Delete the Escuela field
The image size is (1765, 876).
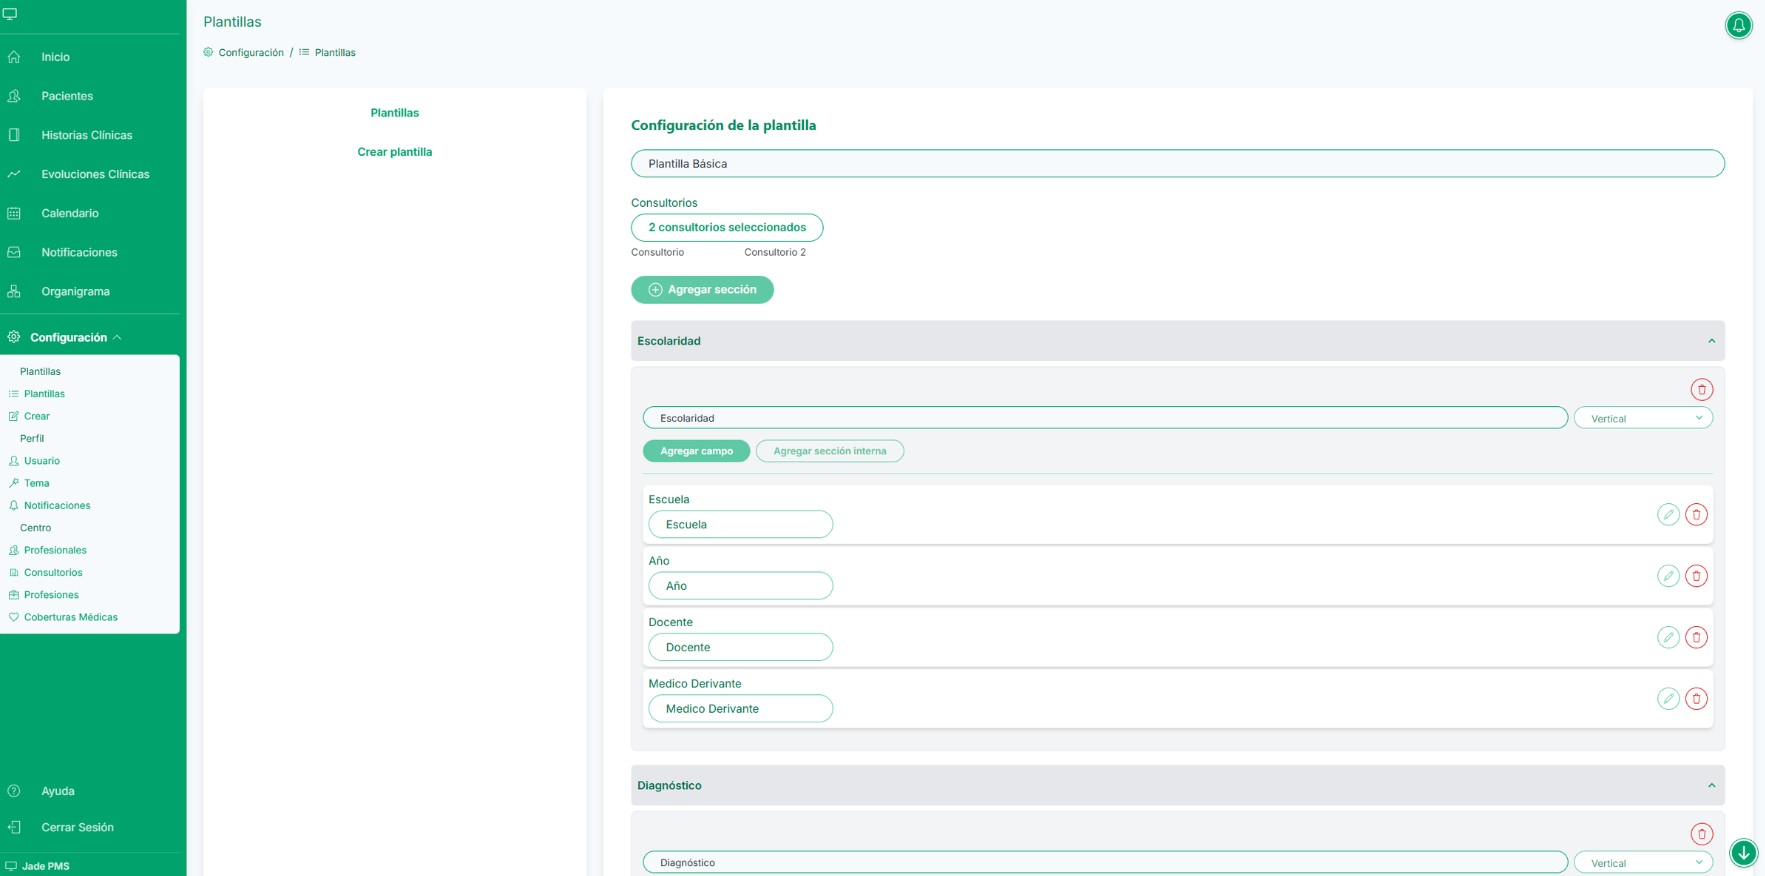click(1696, 515)
